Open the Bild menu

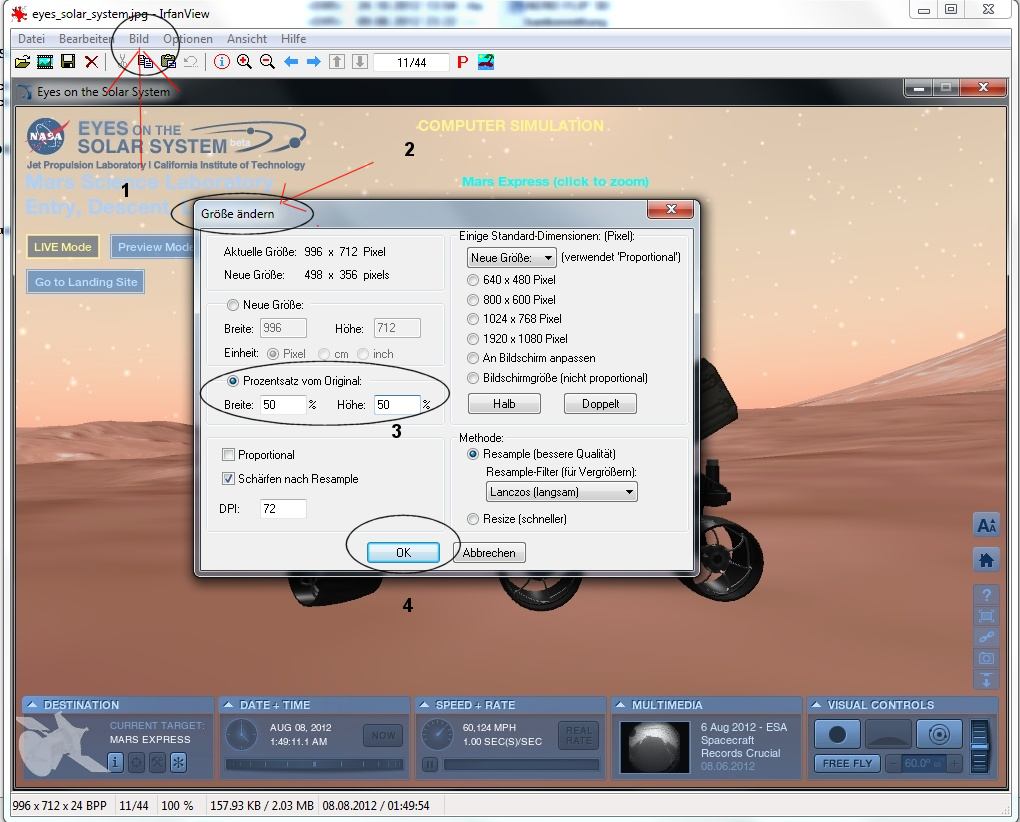pos(139,39)
